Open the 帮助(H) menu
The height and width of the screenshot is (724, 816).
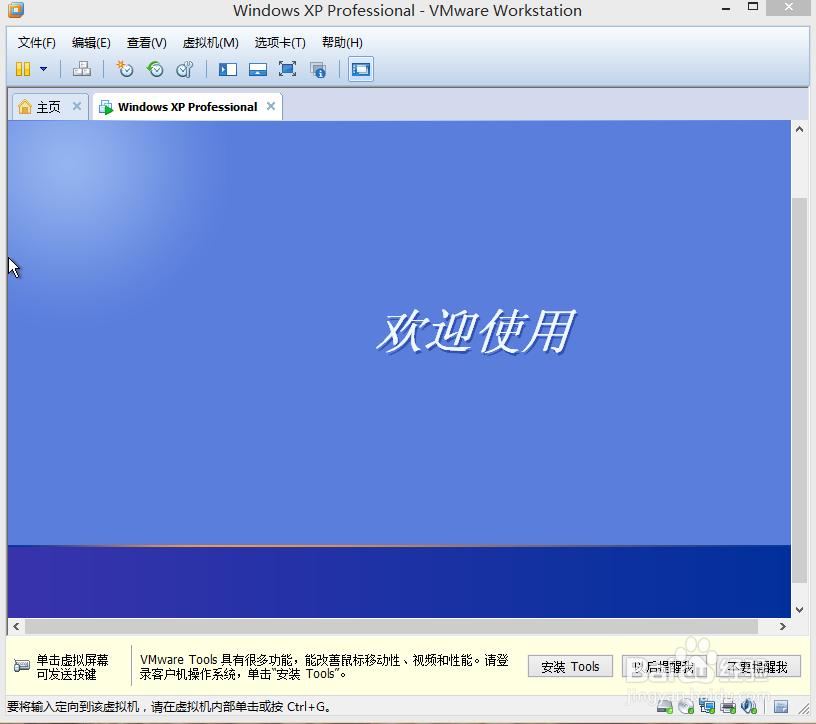[342, 43]
